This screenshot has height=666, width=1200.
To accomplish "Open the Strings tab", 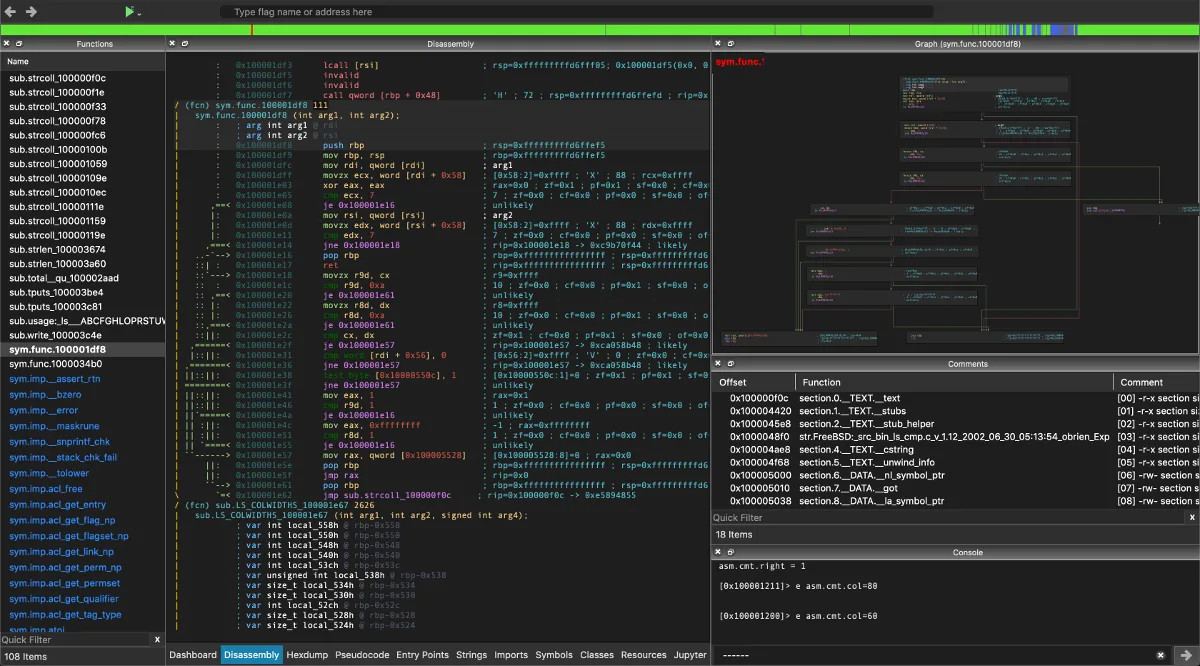I will coord(471,655).
